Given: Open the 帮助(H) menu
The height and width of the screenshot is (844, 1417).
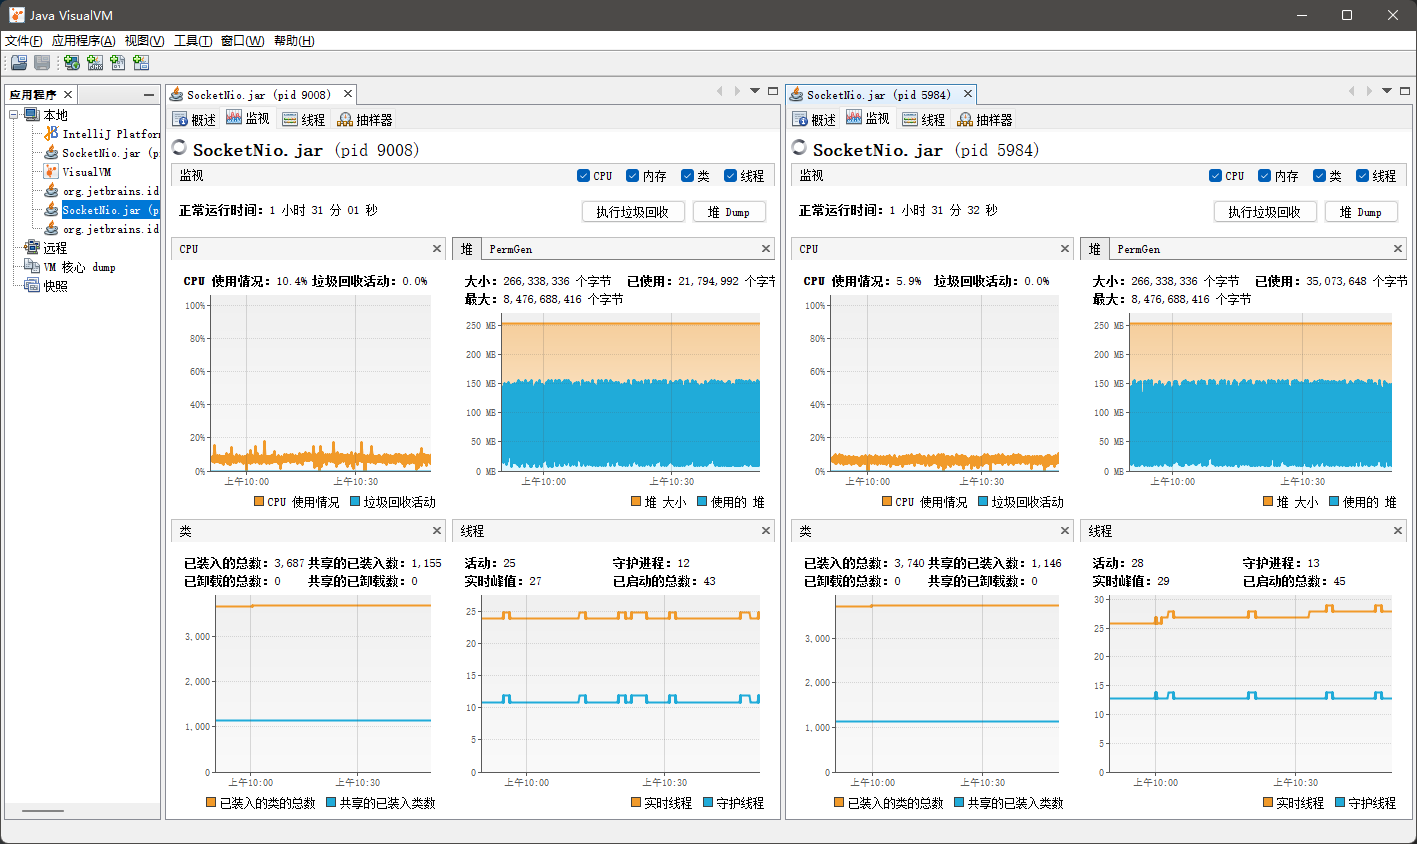Looking at the screenshot, I should (294, 41).
